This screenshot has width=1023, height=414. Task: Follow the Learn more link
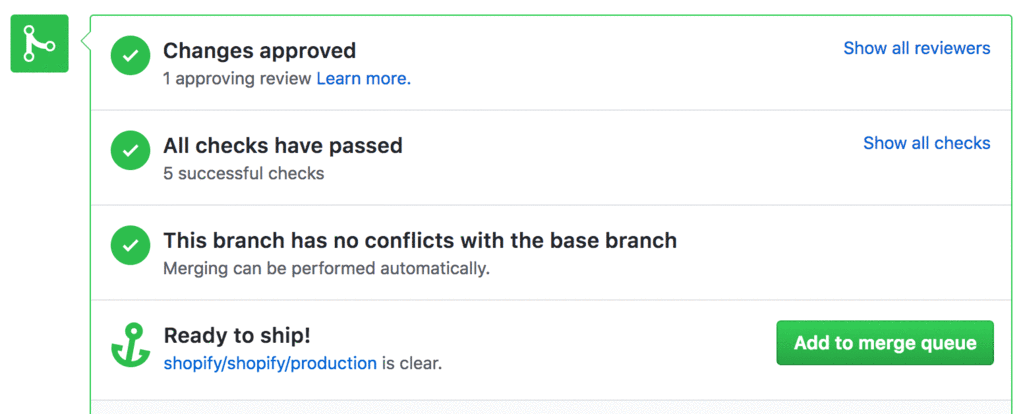coord(364,79)
